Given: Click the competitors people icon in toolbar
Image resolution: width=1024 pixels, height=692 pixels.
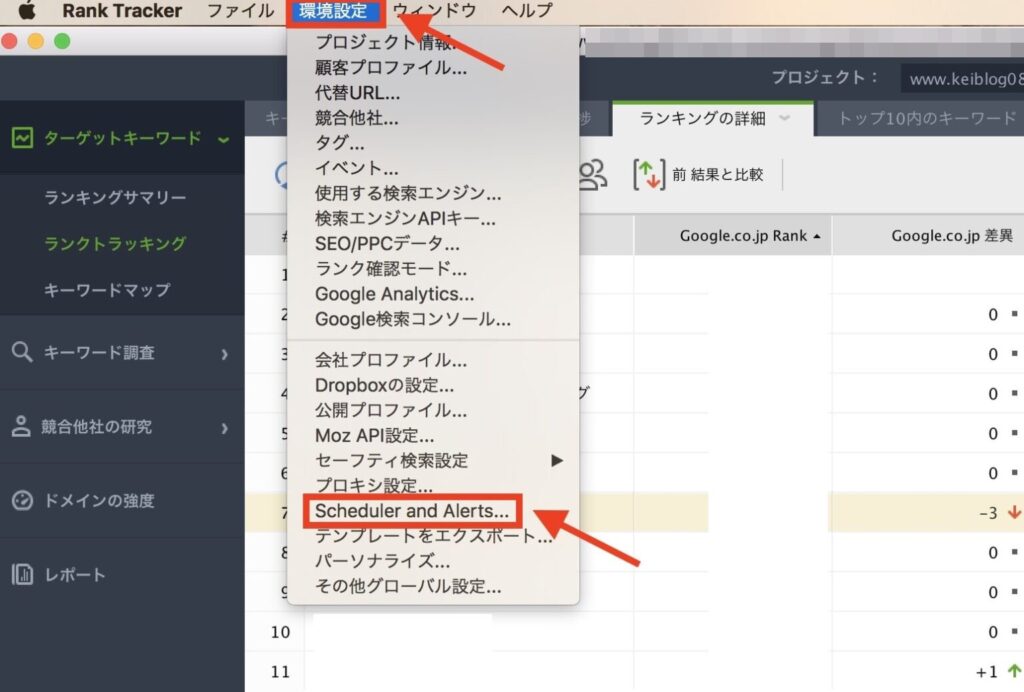Looking at the screenshot, I should [592, 175].
